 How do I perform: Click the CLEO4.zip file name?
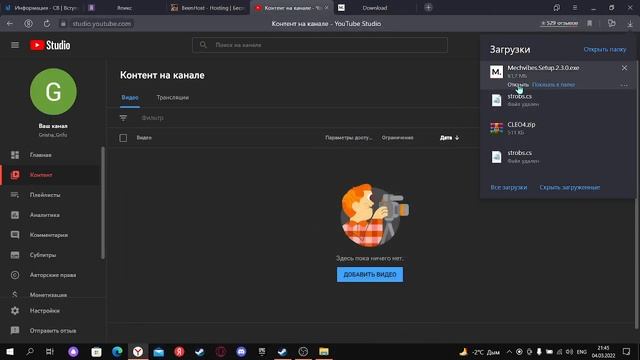coord(521,124)
